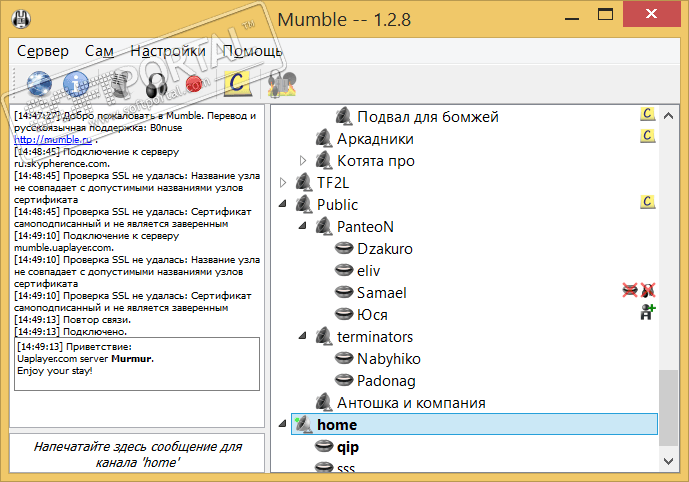Click channel tree scroll down arrow
Image resolution: width=689 pixels, height=482 pixels.
669,461
